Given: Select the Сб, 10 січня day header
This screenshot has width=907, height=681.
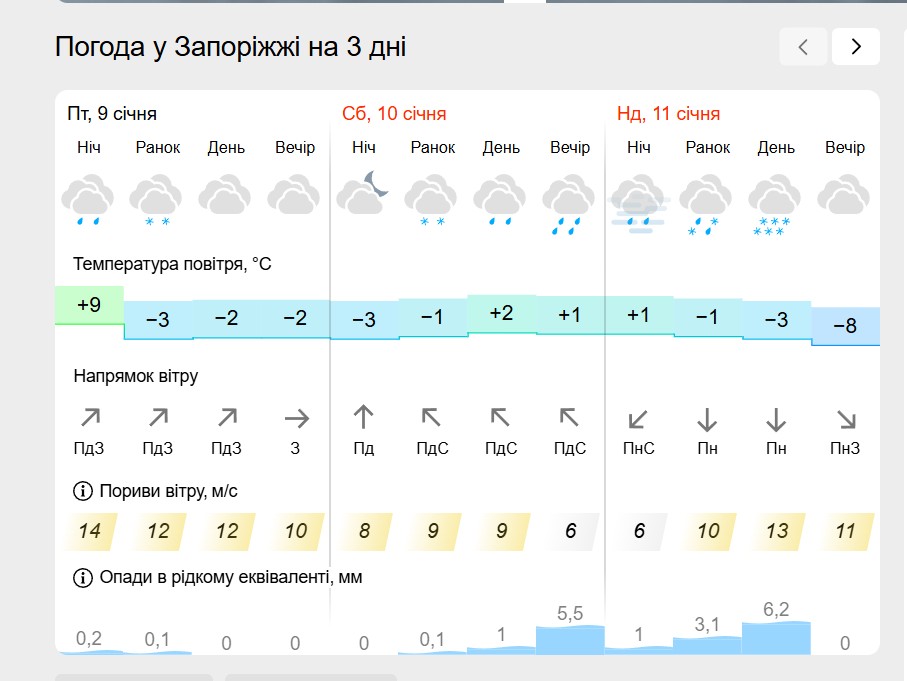Looking at the screenshot, I should point(394,114).
